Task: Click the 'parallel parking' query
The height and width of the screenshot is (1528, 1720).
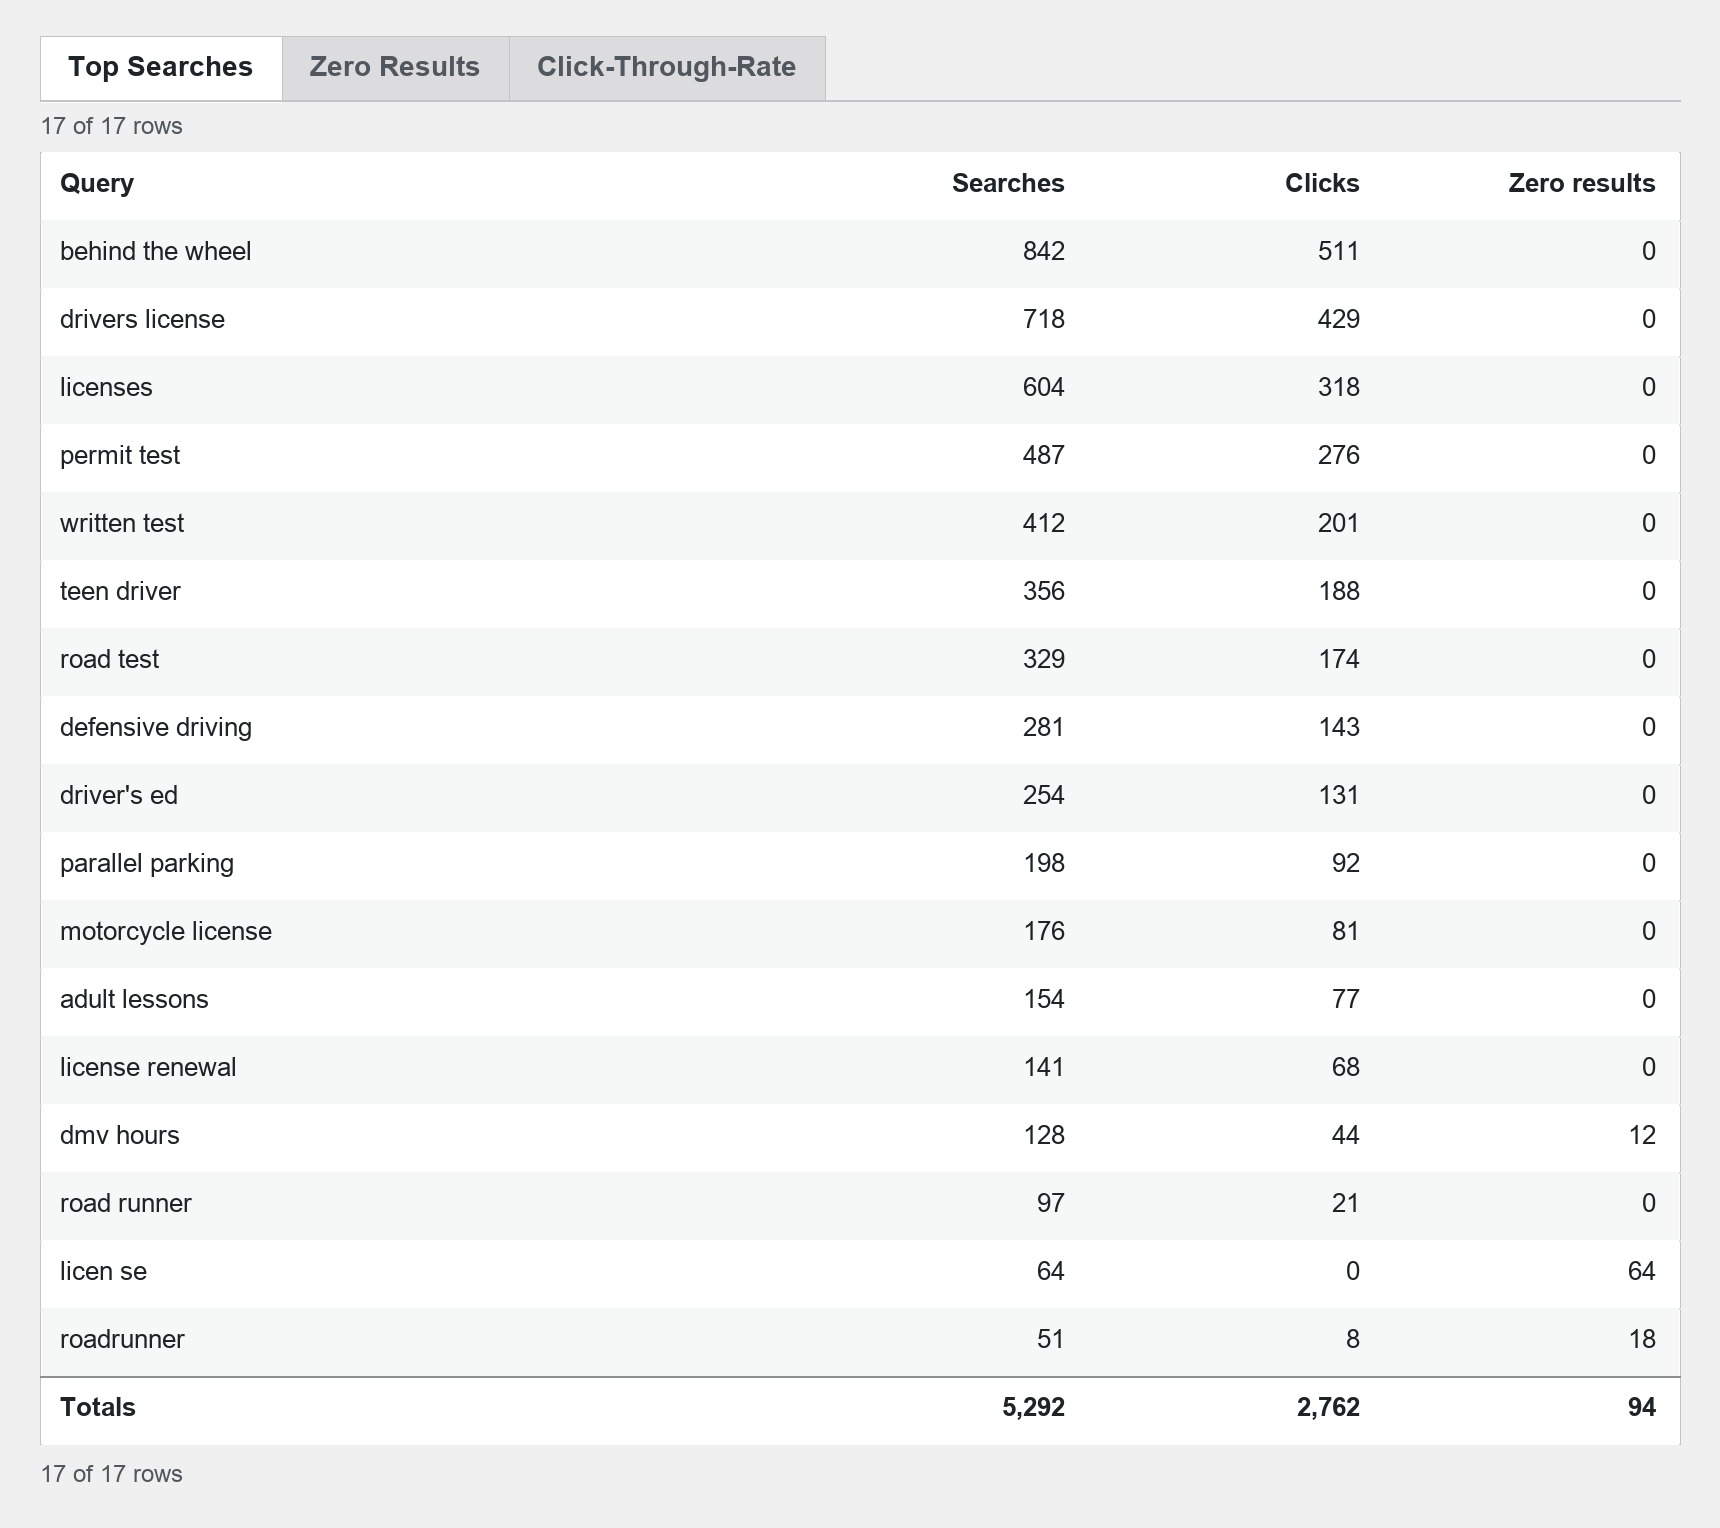Action: tap(147, 864)
